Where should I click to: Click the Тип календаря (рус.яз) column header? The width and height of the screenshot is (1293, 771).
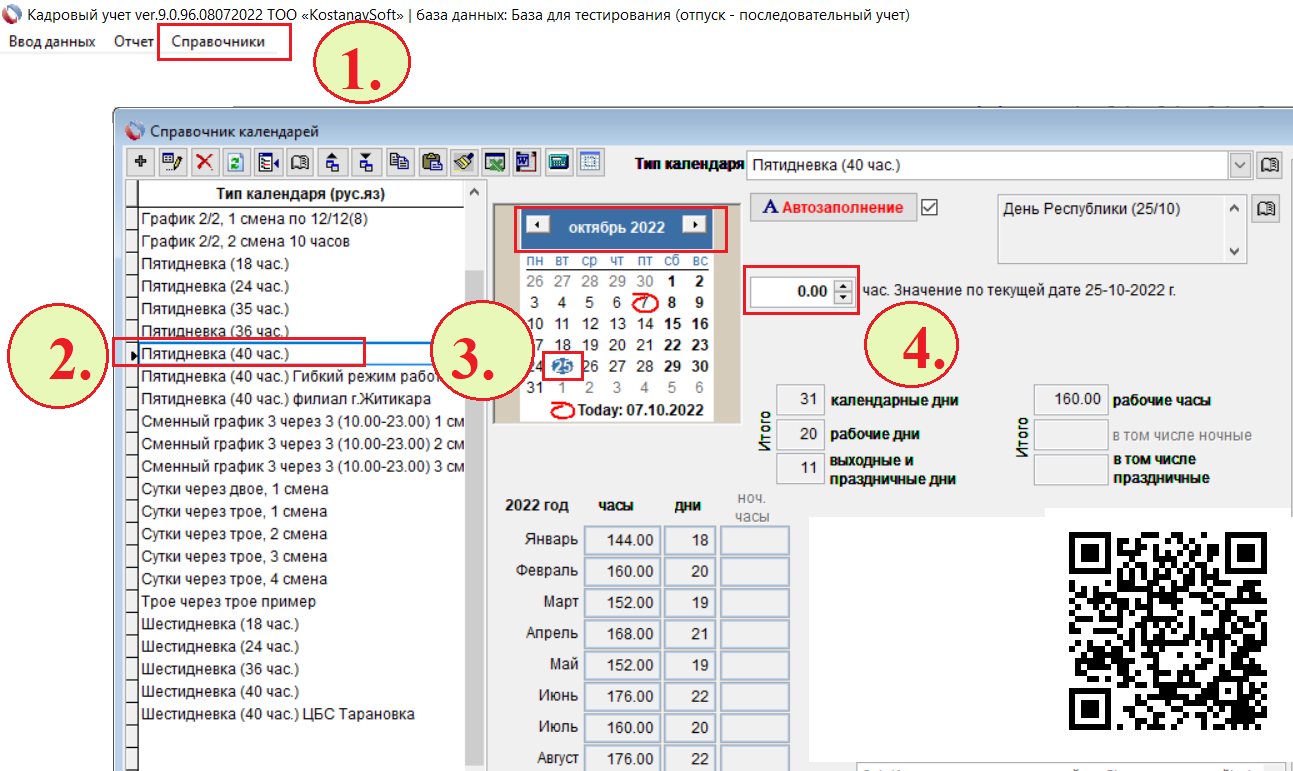301,194
